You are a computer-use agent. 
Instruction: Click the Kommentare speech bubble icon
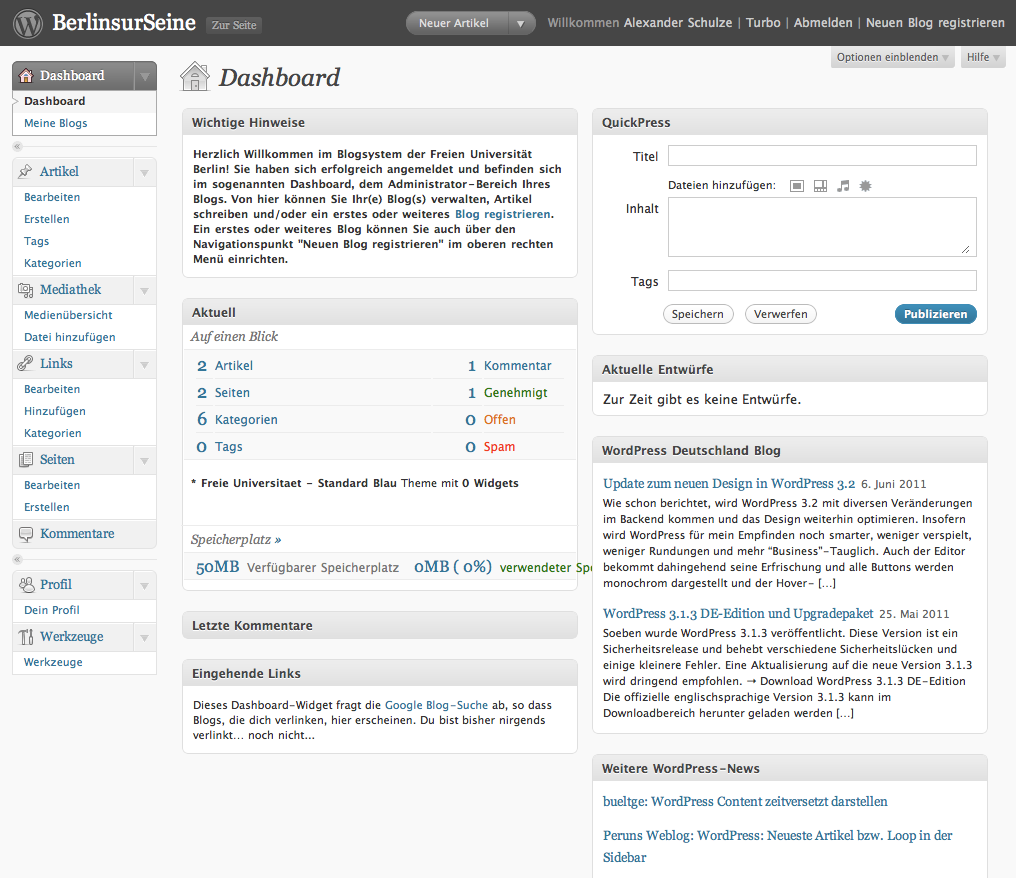tap(26, 534)
